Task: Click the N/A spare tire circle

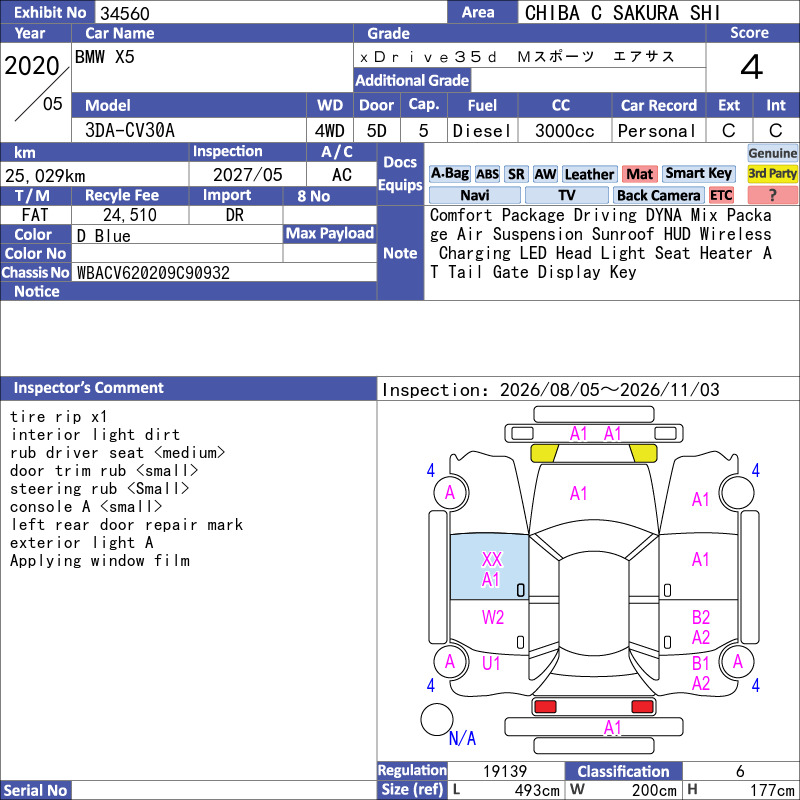Action: 437,719
